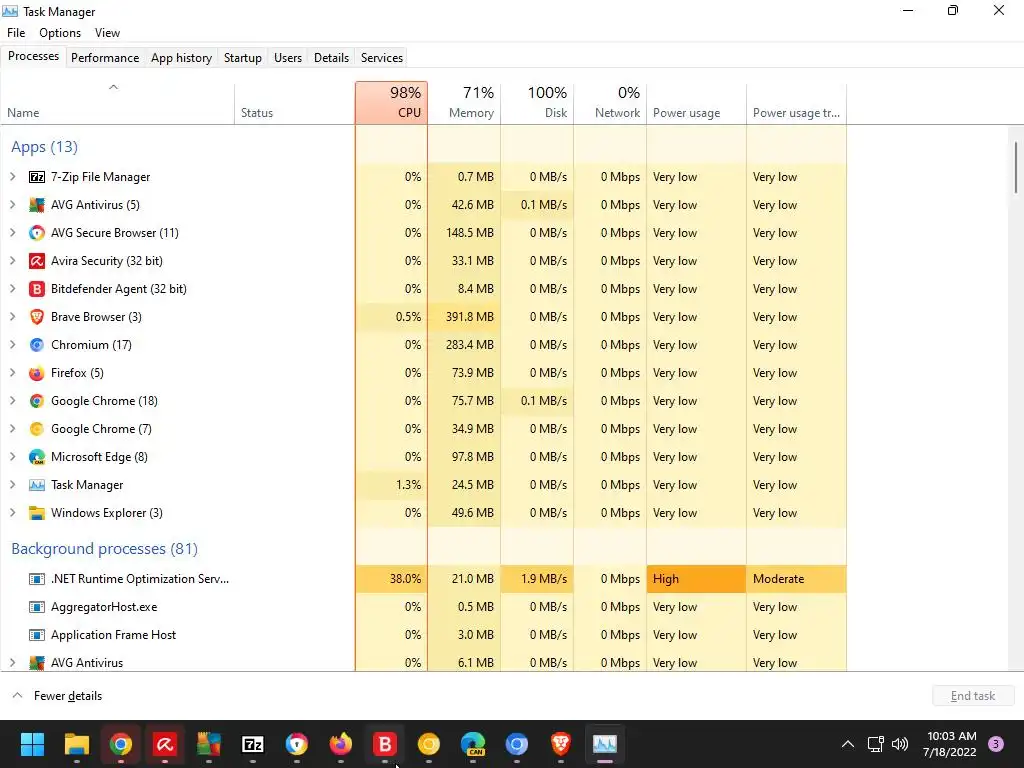Viewport: 1024px width, 768px height.
Task: Click the process list vertical scrollbar thumb
Action: tap(1016, 168)
